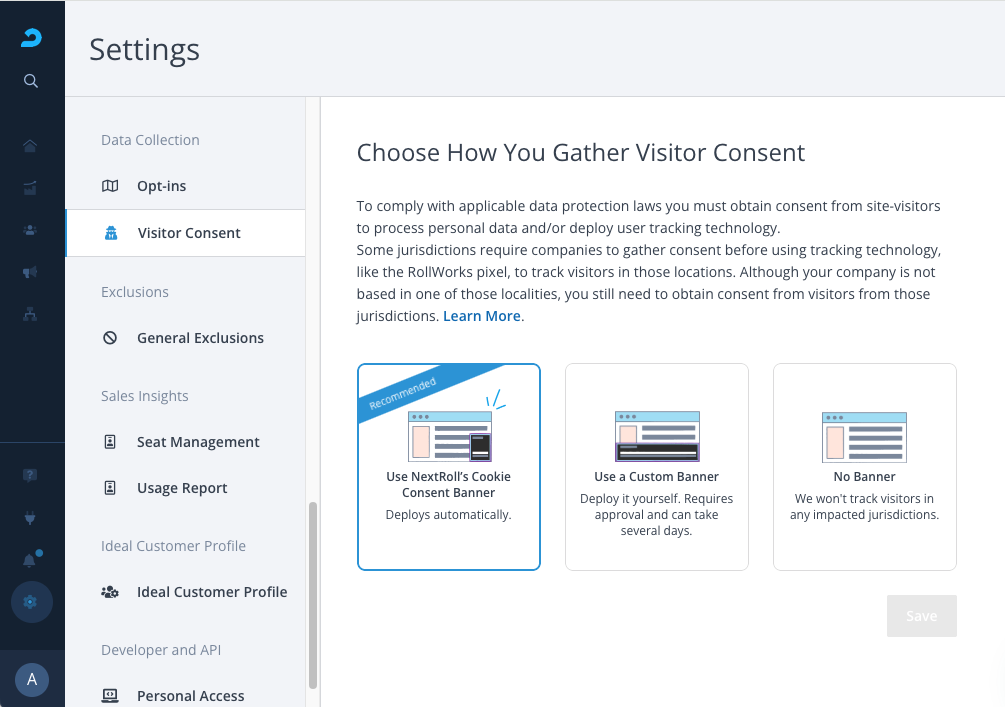Image resolution: width=1005 pixels, height=707 pixels.
Task: Open the analytics chart icon in sidebar
Action: (x=30, y=187)
